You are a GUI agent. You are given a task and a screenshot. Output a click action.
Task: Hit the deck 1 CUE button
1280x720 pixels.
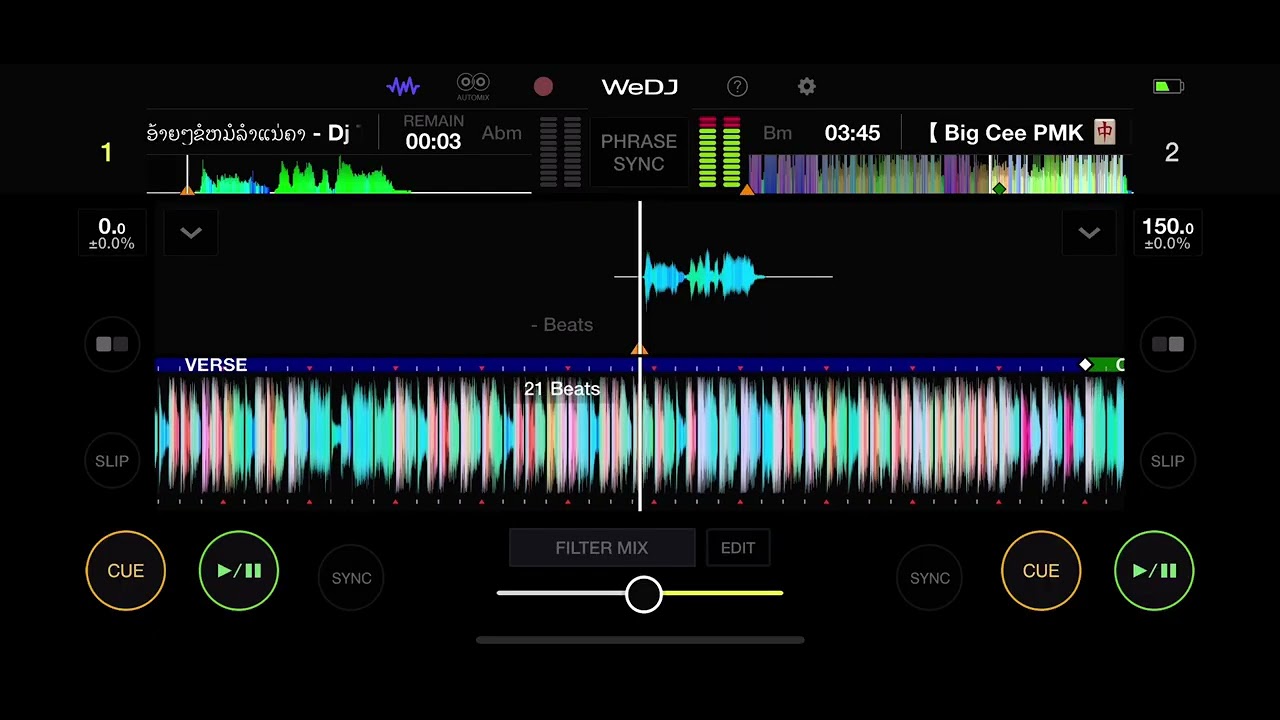[126, 571]
